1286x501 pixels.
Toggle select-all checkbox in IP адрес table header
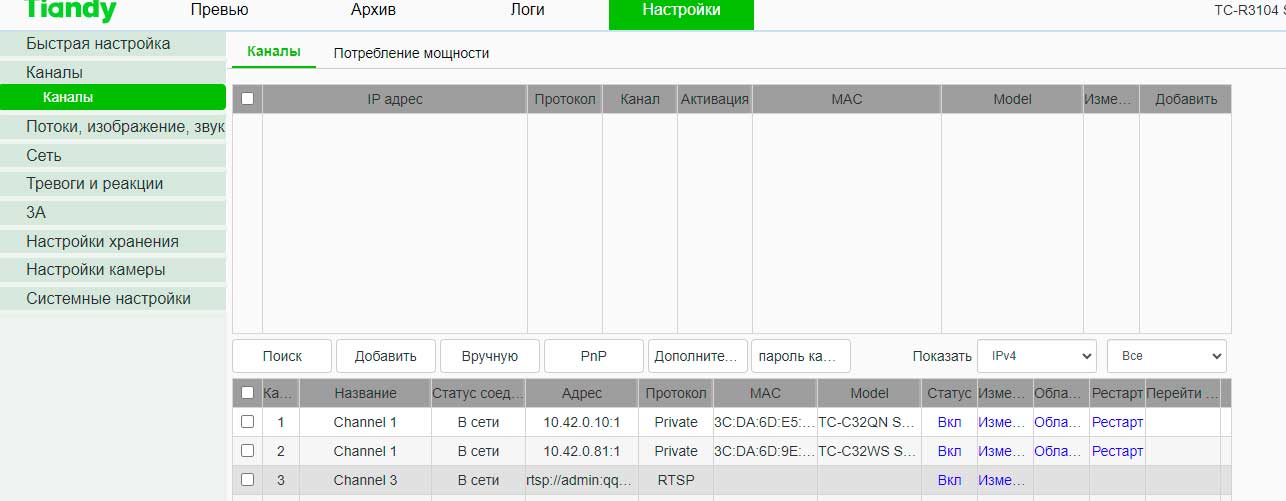coord(247,99)
